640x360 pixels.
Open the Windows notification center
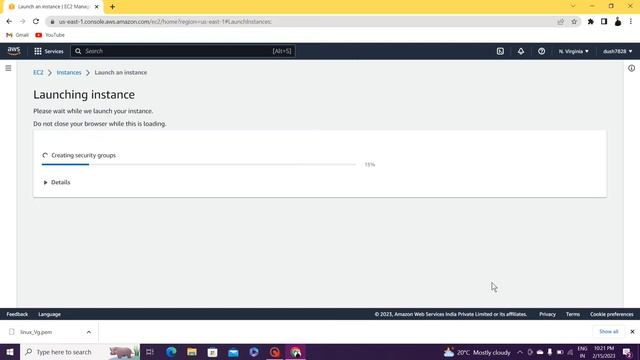pyautogui.click(x=627, y=352)
